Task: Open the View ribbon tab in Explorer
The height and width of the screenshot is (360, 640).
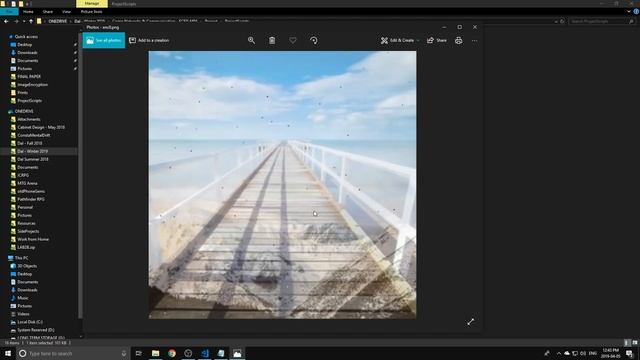Action: pyautogui.click(x=66, y=12)
